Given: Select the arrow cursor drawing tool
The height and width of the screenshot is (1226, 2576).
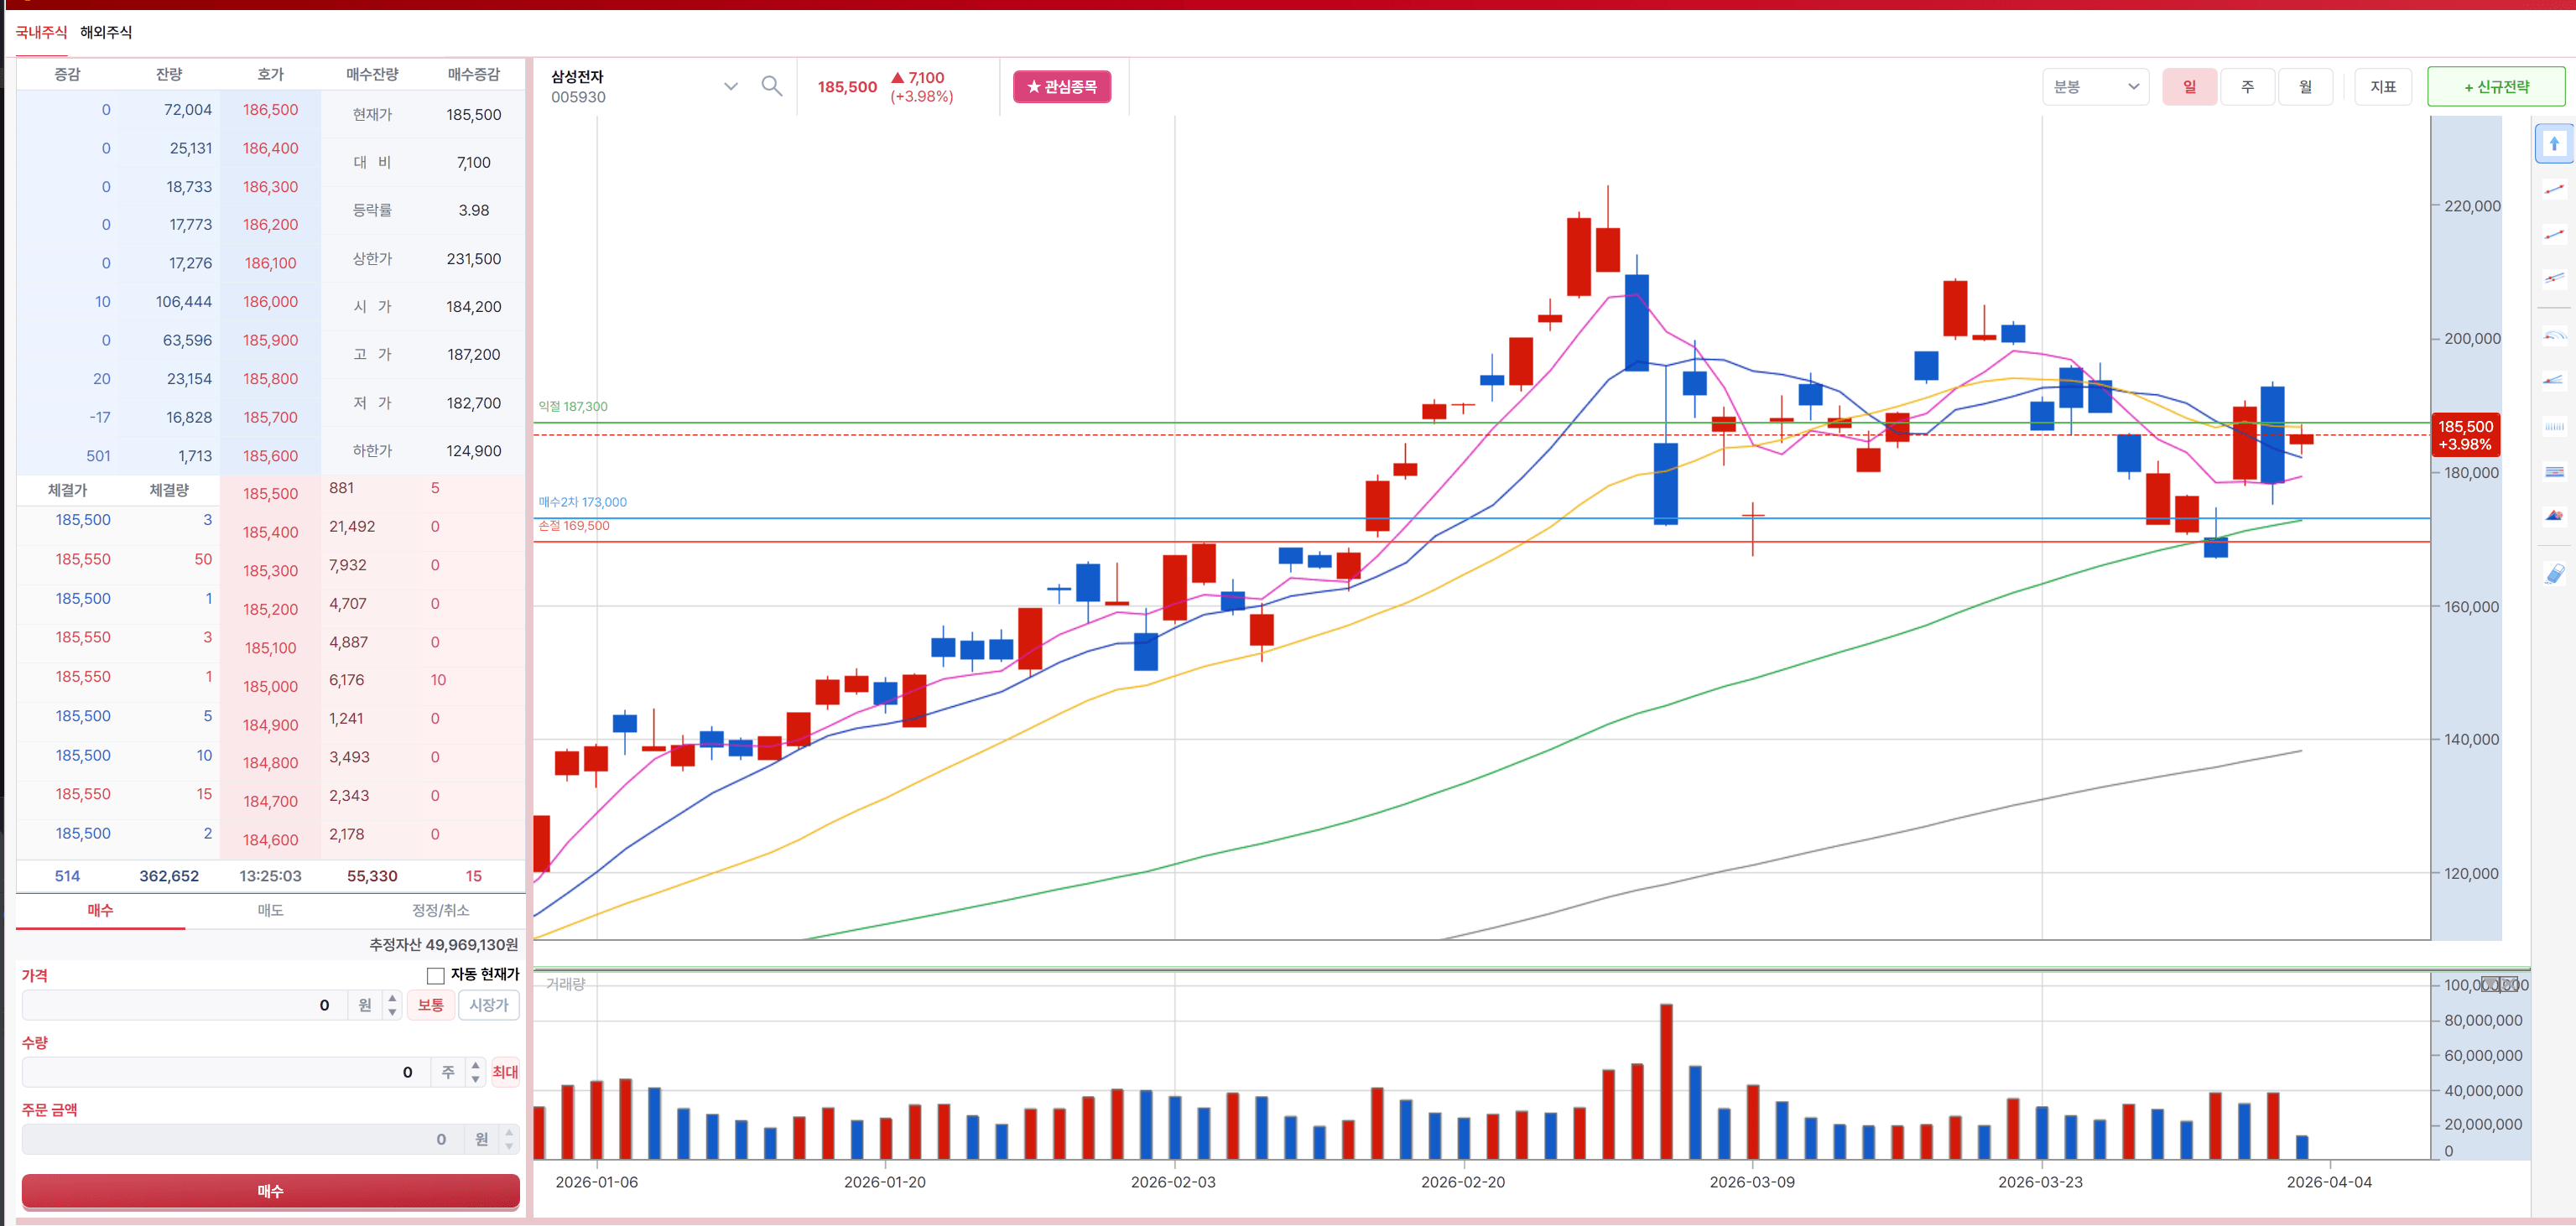Looking at the screenshot, I should pos(2553,143).
